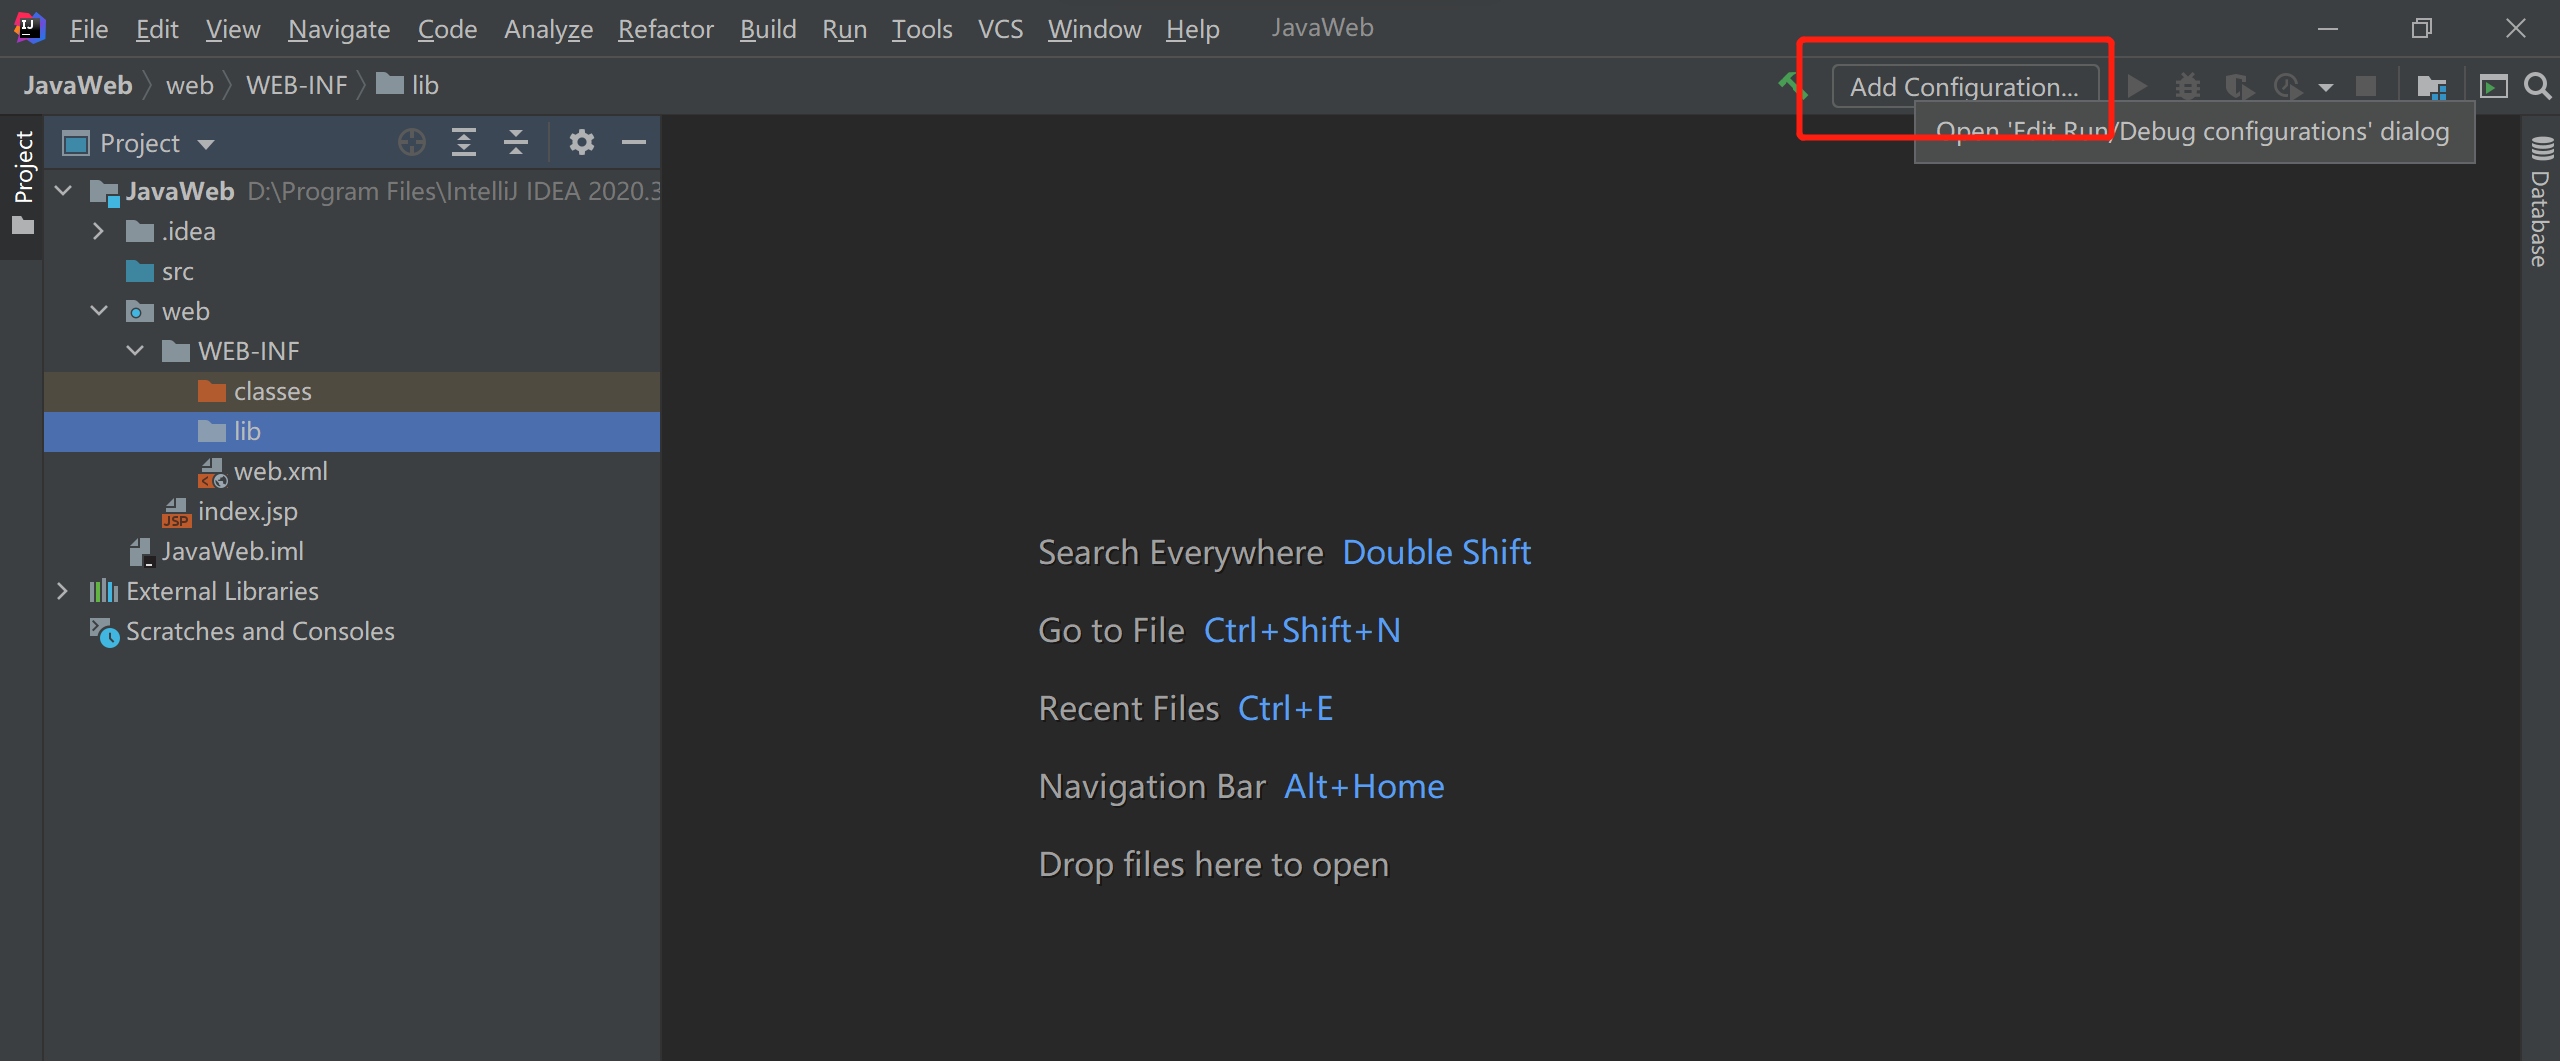This screenshot has height=1061, width=2560.
Task: Open the File menu
Action: (x=89, y=29)
